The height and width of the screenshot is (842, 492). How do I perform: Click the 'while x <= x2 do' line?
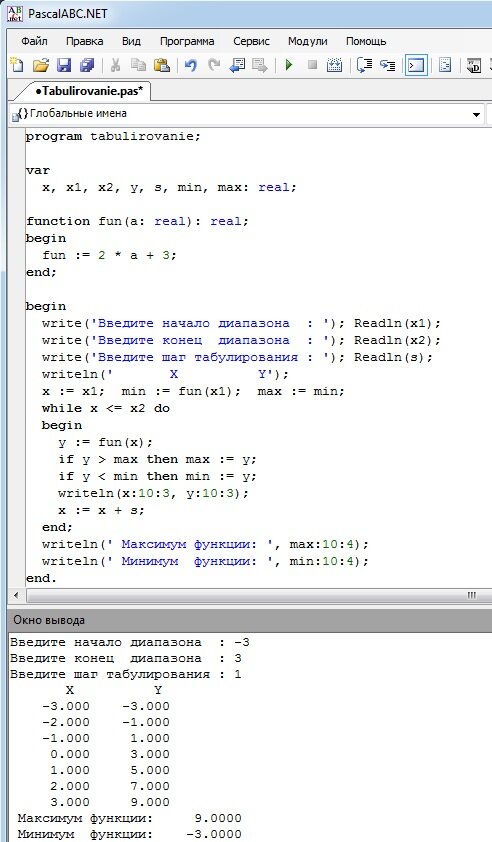[106, 409]
